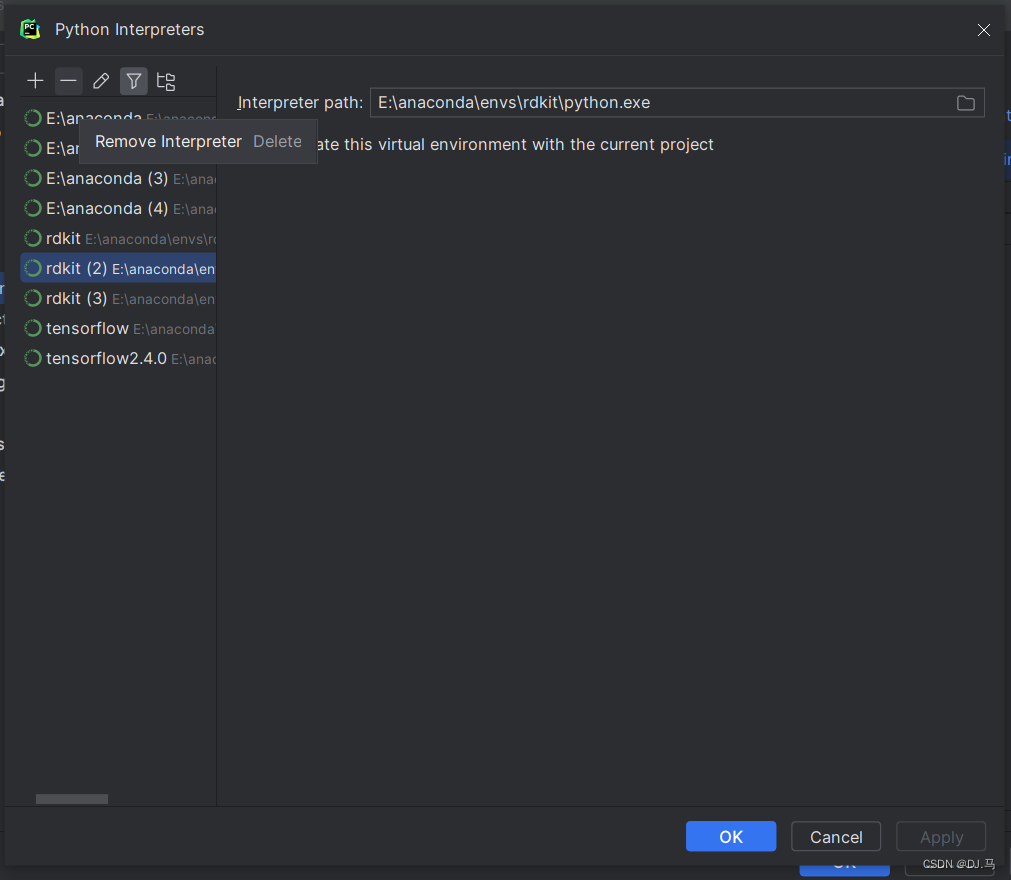The width and height of the screenshot is (1011, 880).
Task: Select the E:\anaconda (3) interpreter
Action: pyautogui.click(x=119, y=179)
